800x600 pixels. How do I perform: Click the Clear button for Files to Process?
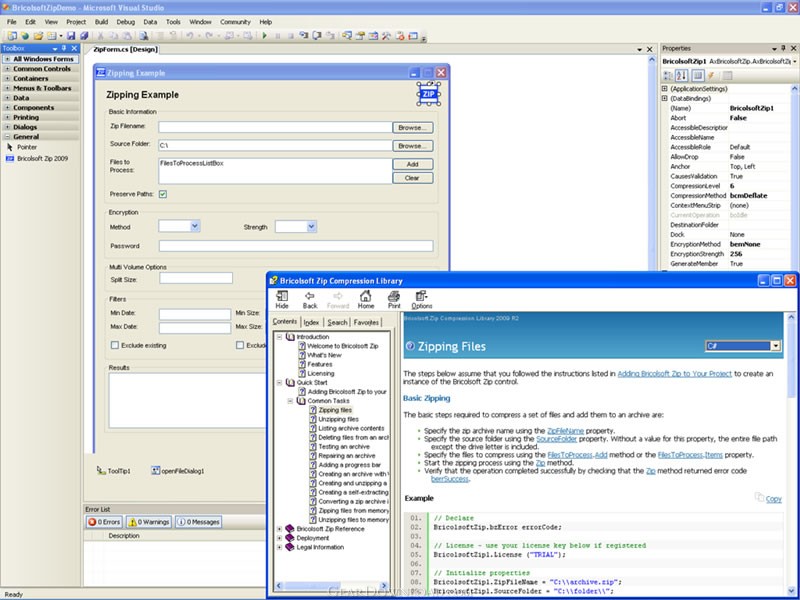coord(413,178)
